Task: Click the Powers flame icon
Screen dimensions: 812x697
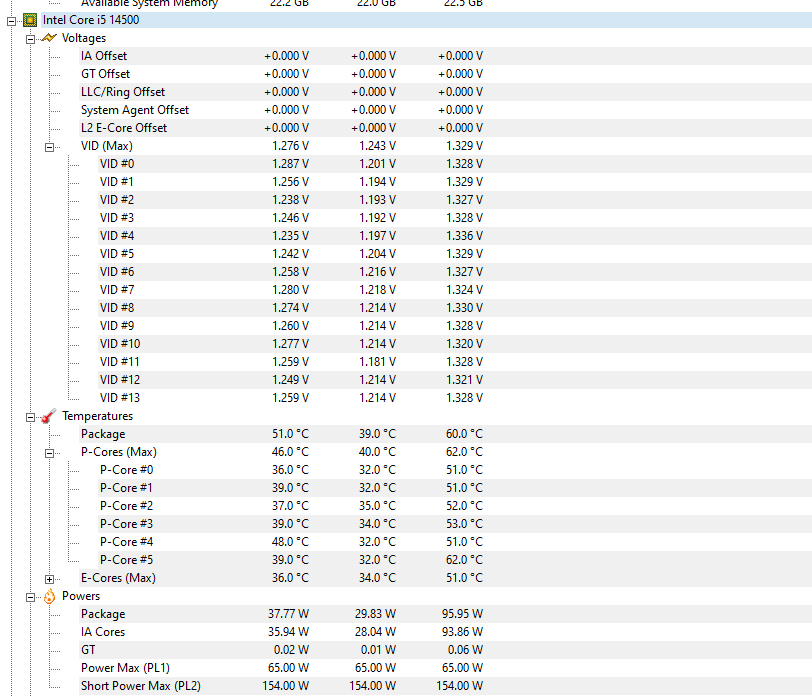Action: point(49,596)
